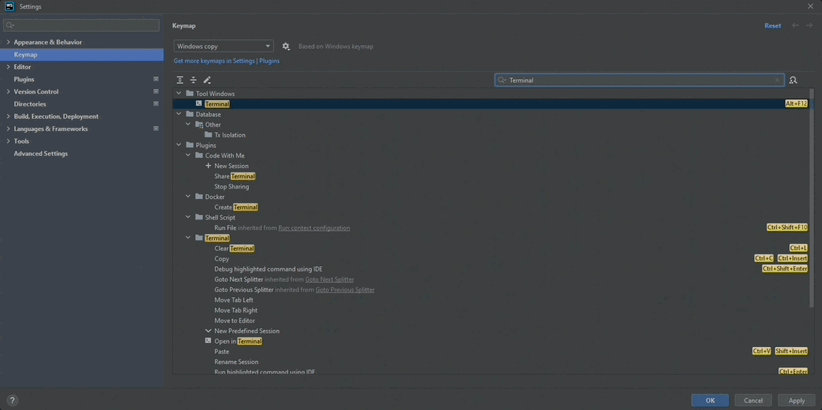Click the Code With Me folder icon
The width and height of the screenshot is (822, 410).
click(x=199, y=155)
